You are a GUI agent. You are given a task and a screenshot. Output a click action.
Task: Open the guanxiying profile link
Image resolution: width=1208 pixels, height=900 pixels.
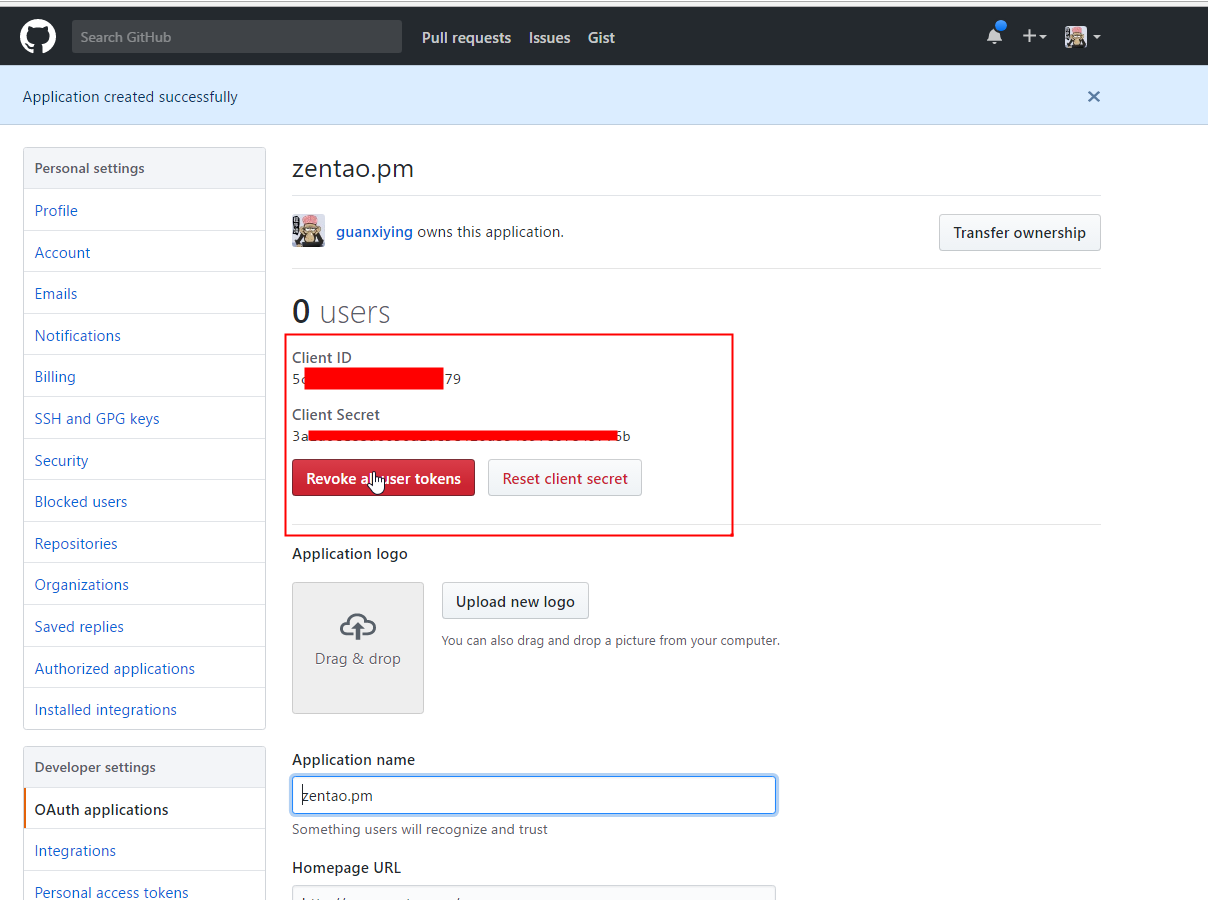click(374, 232)
